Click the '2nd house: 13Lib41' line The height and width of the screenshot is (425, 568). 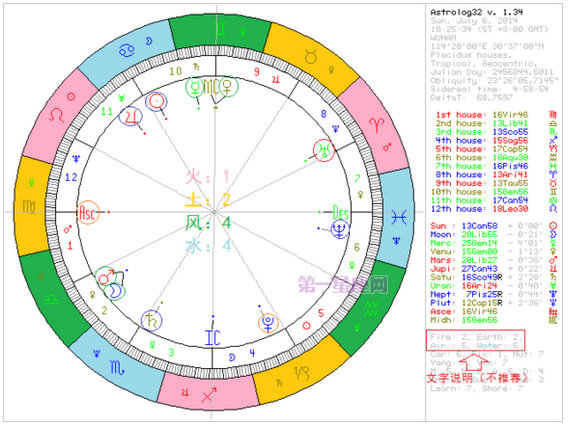(x=482, y=124)
